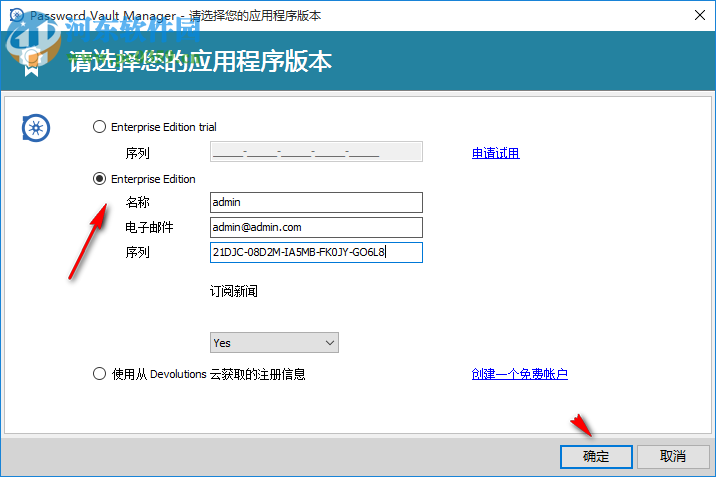The image size is (716, 477).
Task: Click the 请选择您的应用程序版本 header title
Action: click(x=200, y=62)
